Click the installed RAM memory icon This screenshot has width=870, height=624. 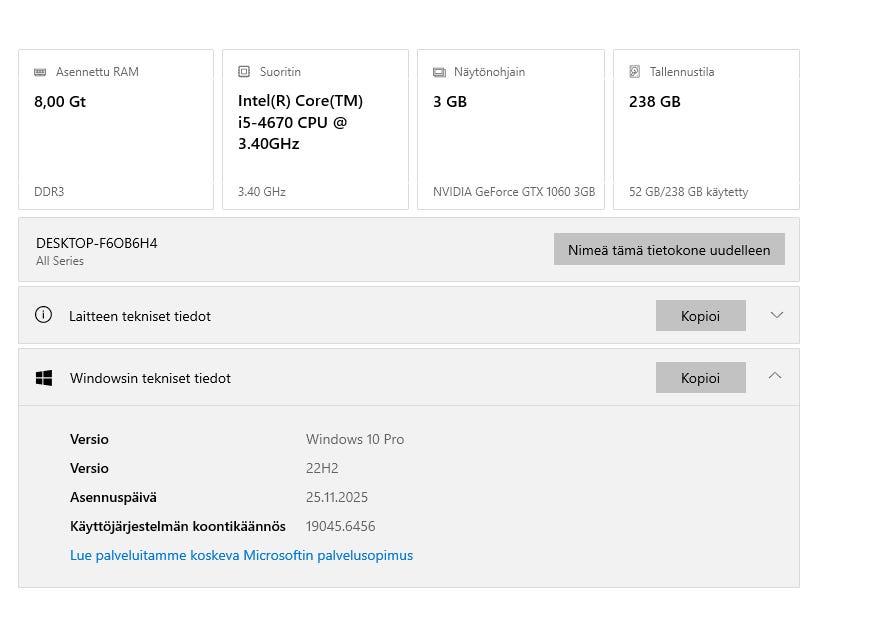click(x=40, y=72)
